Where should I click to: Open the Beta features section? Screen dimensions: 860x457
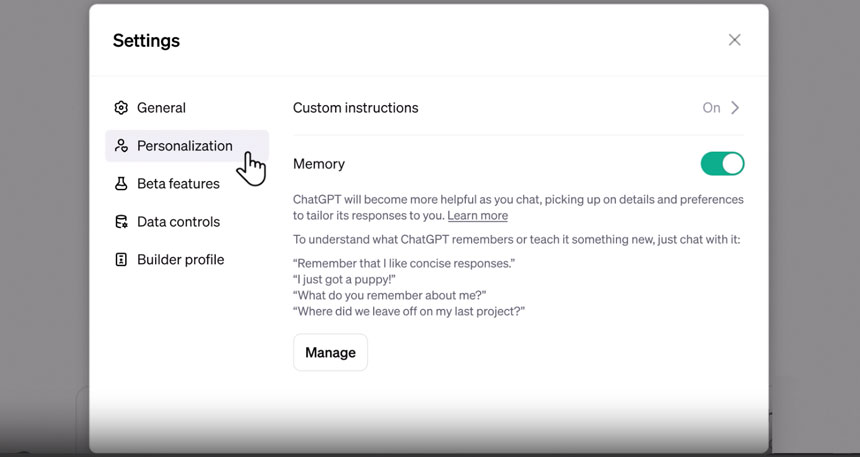pos(178,184)
